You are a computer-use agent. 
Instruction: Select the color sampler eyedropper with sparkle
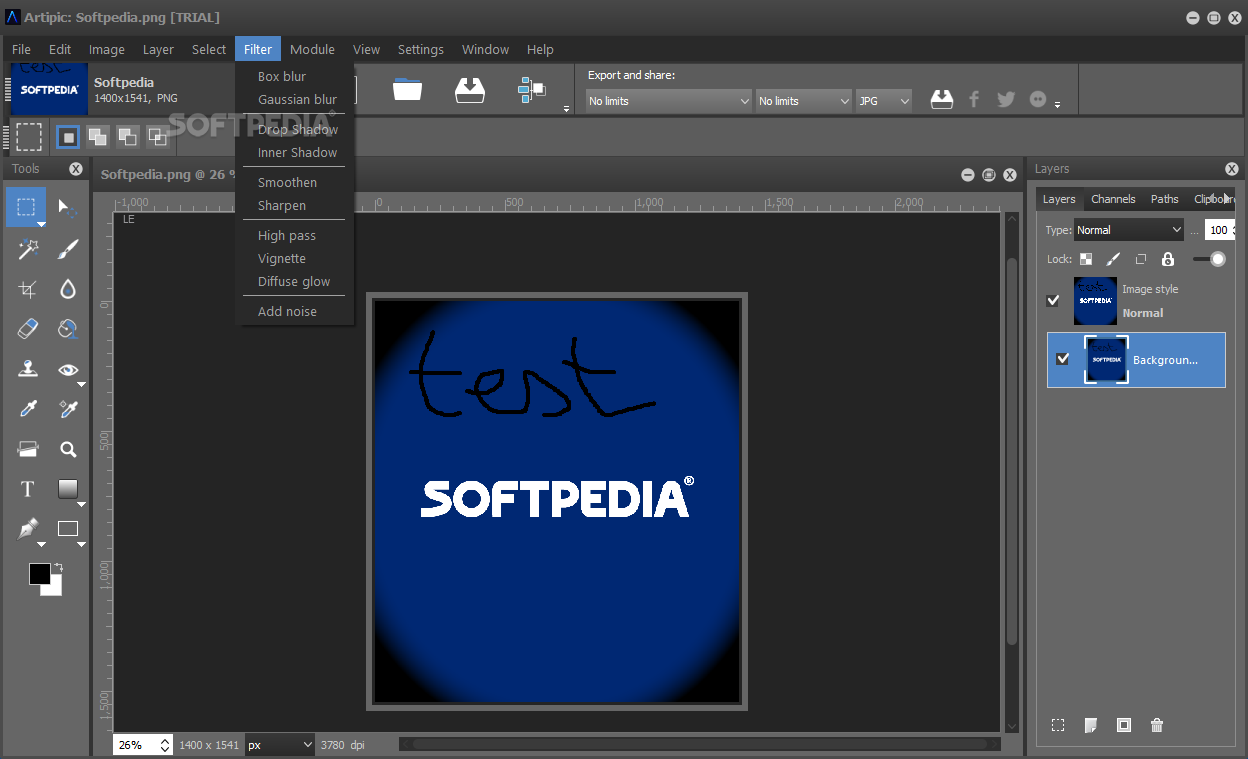click(x=68, y=409)
